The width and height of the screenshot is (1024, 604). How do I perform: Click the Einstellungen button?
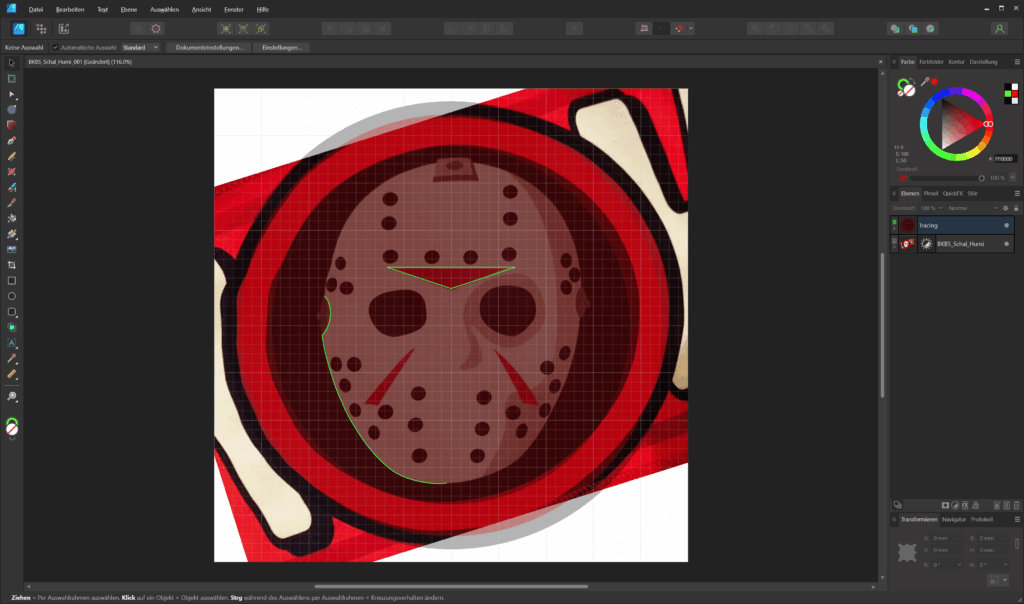coord(281,47)
